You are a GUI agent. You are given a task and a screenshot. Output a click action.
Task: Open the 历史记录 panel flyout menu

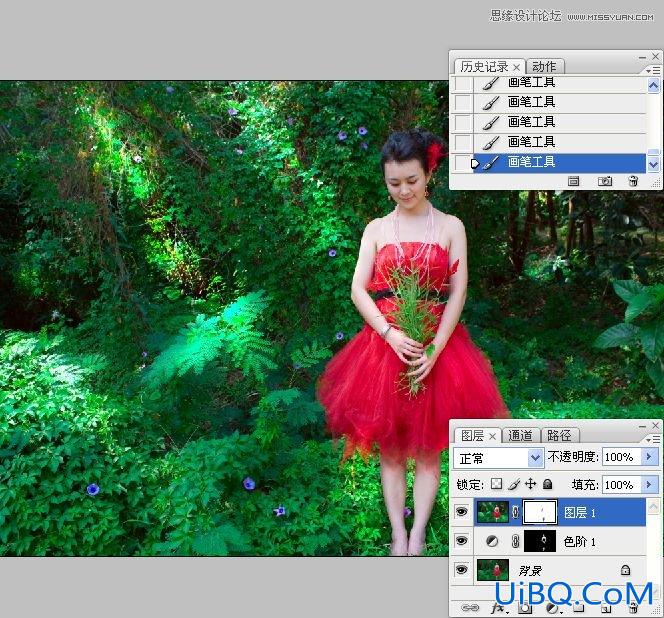coord(654,70)
